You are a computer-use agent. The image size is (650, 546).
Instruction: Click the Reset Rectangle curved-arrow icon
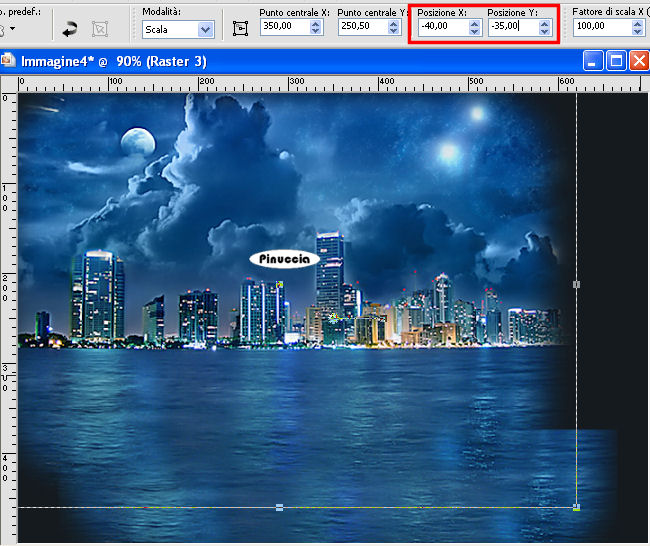(x=69, y=29)
